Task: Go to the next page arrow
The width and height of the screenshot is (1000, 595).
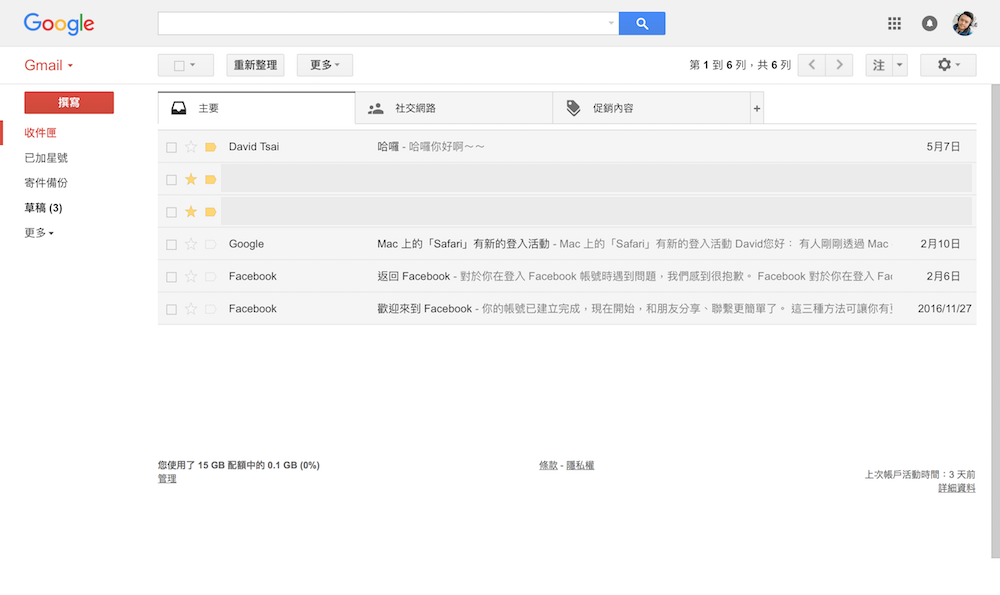Action: [839, 65]
